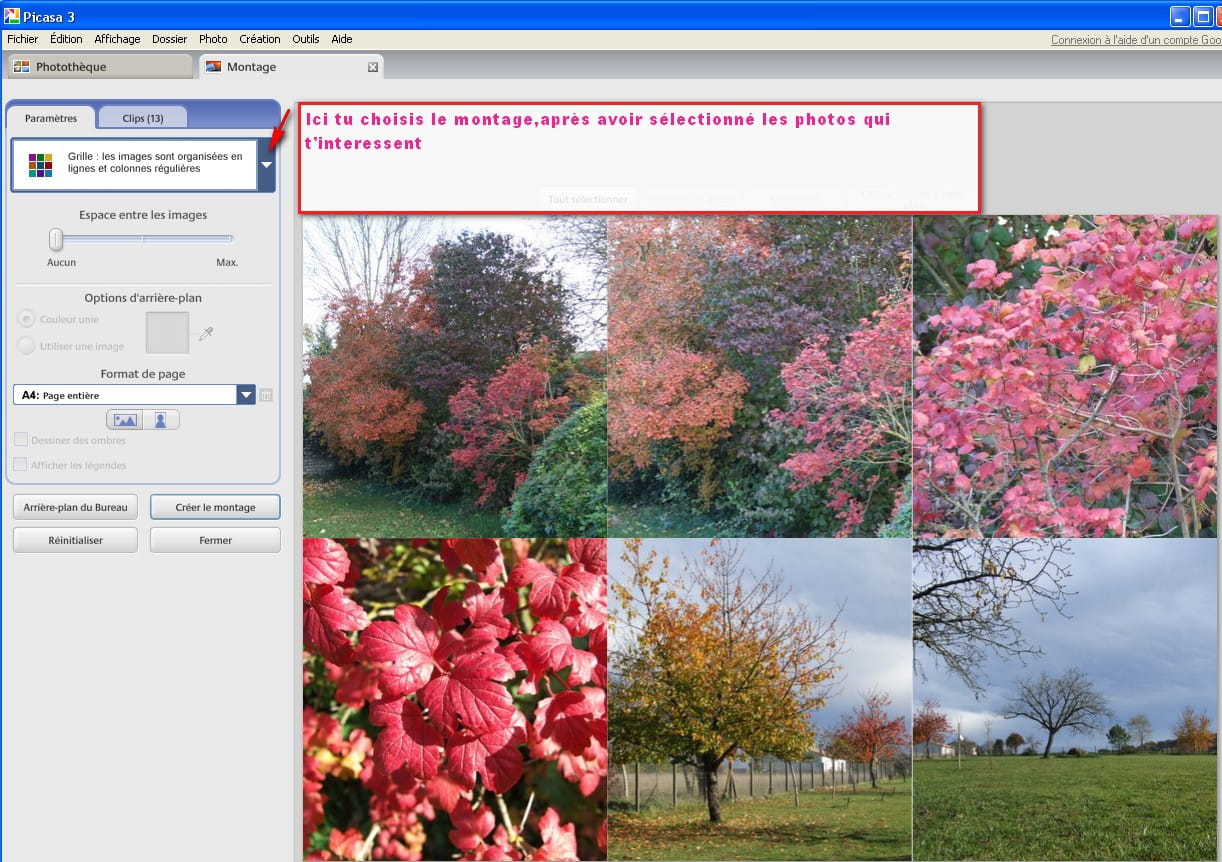Choose portrait page orientation icon
This screenshot has width=1222, height=862.
point(161,420)
